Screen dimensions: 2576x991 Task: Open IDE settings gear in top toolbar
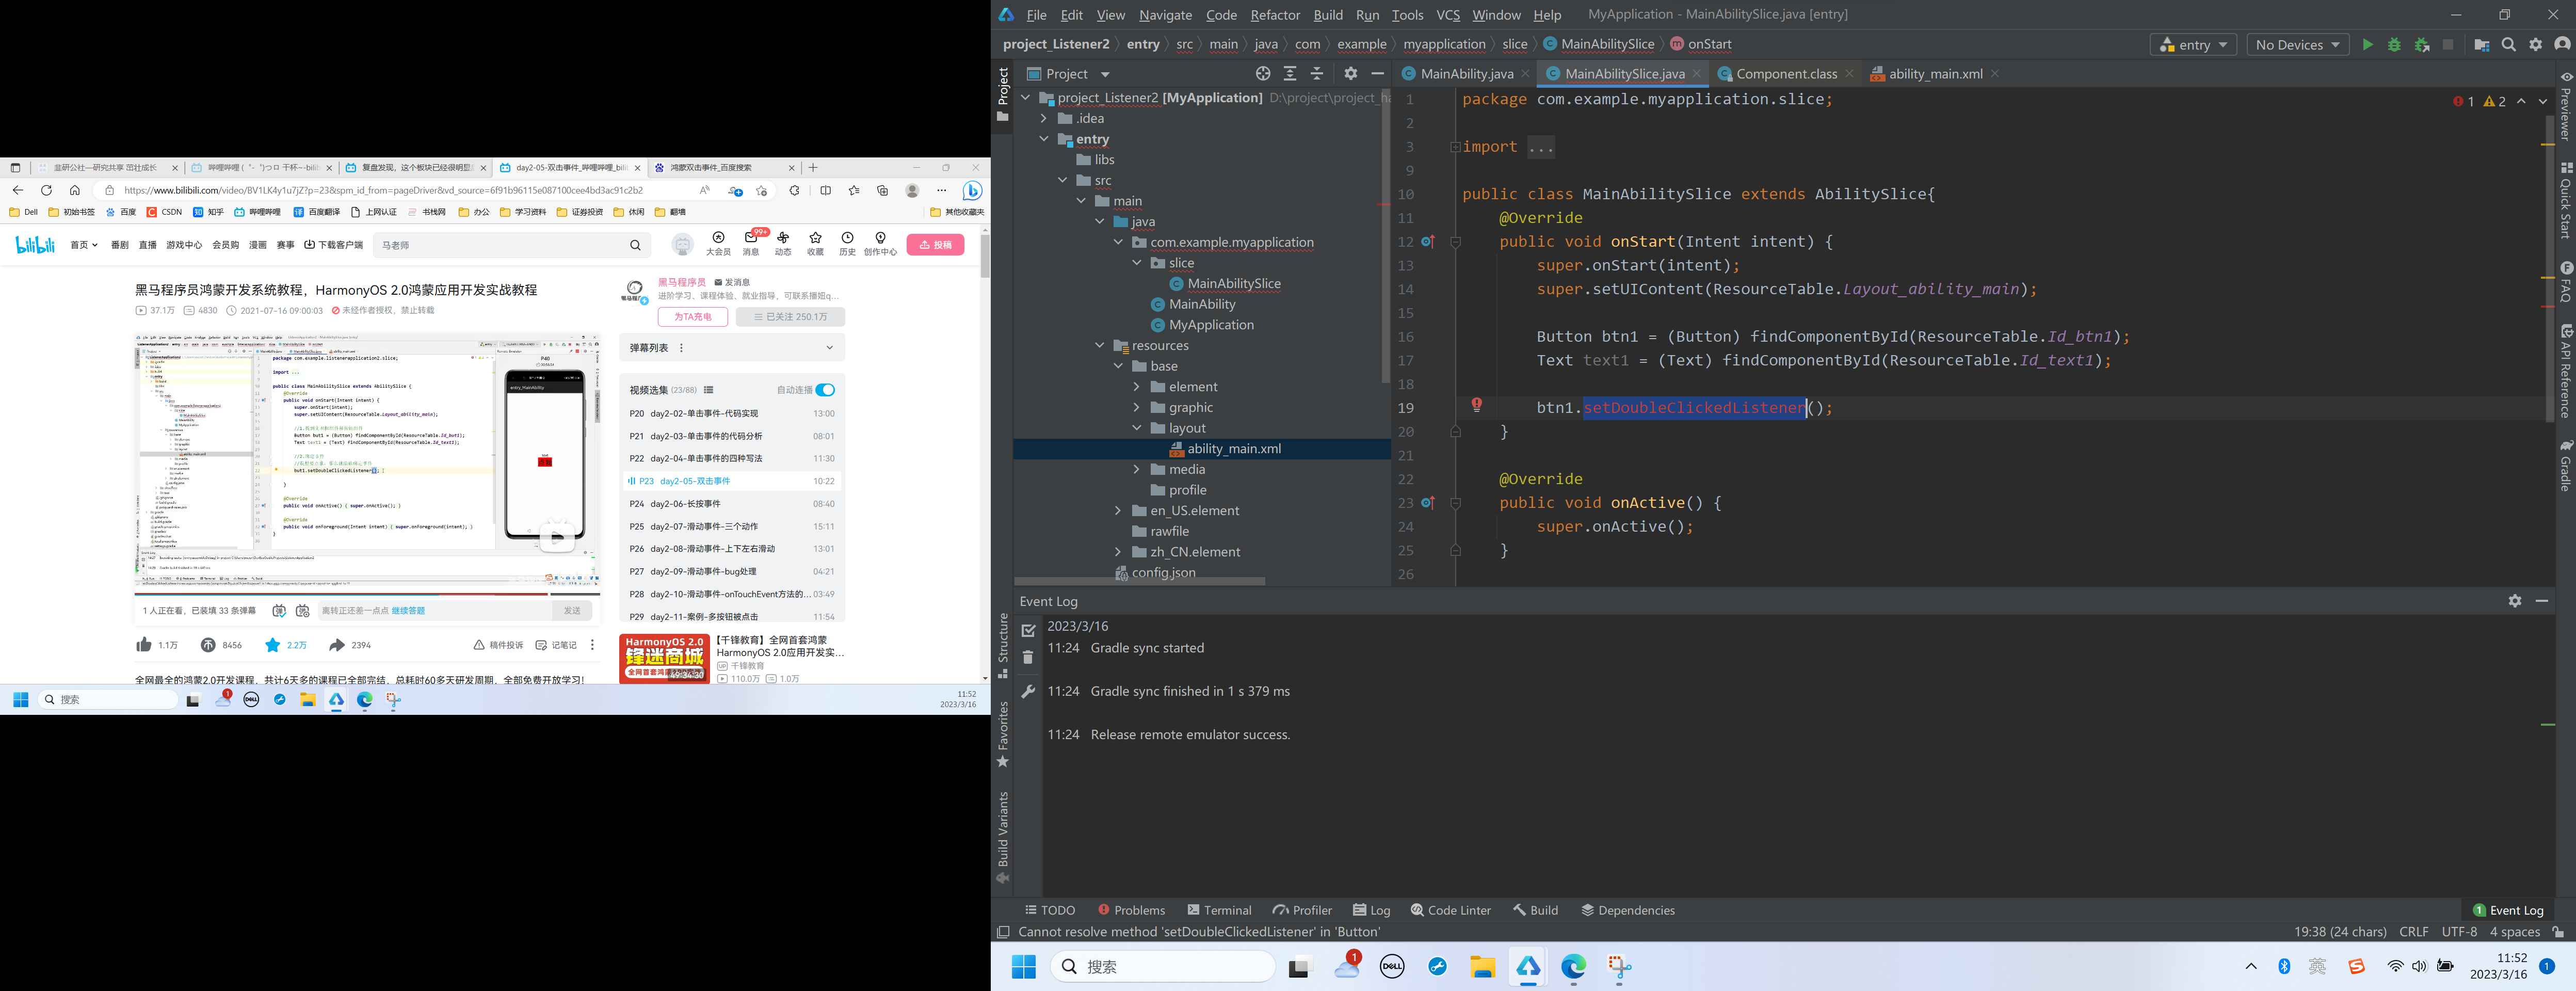coord(2535,45)
